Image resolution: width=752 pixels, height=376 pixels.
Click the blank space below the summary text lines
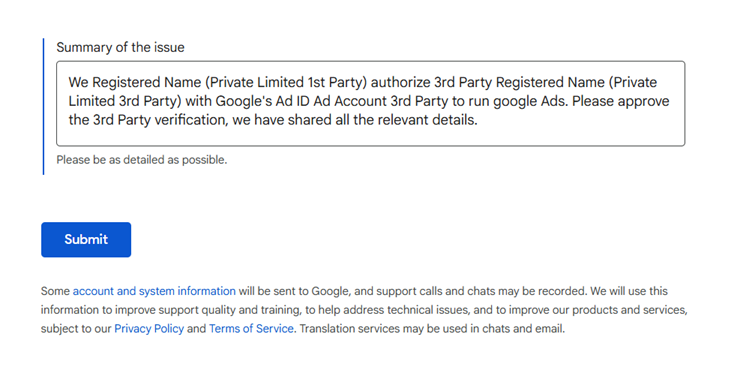[x=371, y=137]
